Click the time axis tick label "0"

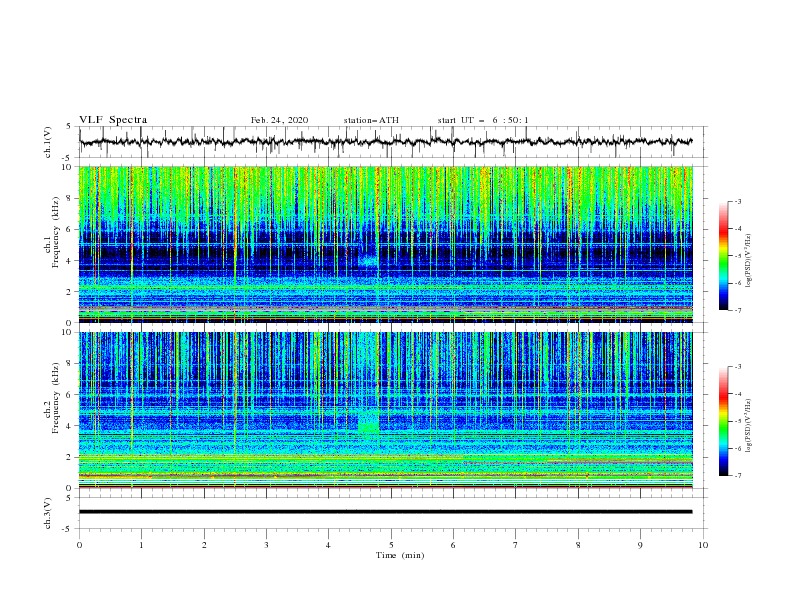(79, 545)
